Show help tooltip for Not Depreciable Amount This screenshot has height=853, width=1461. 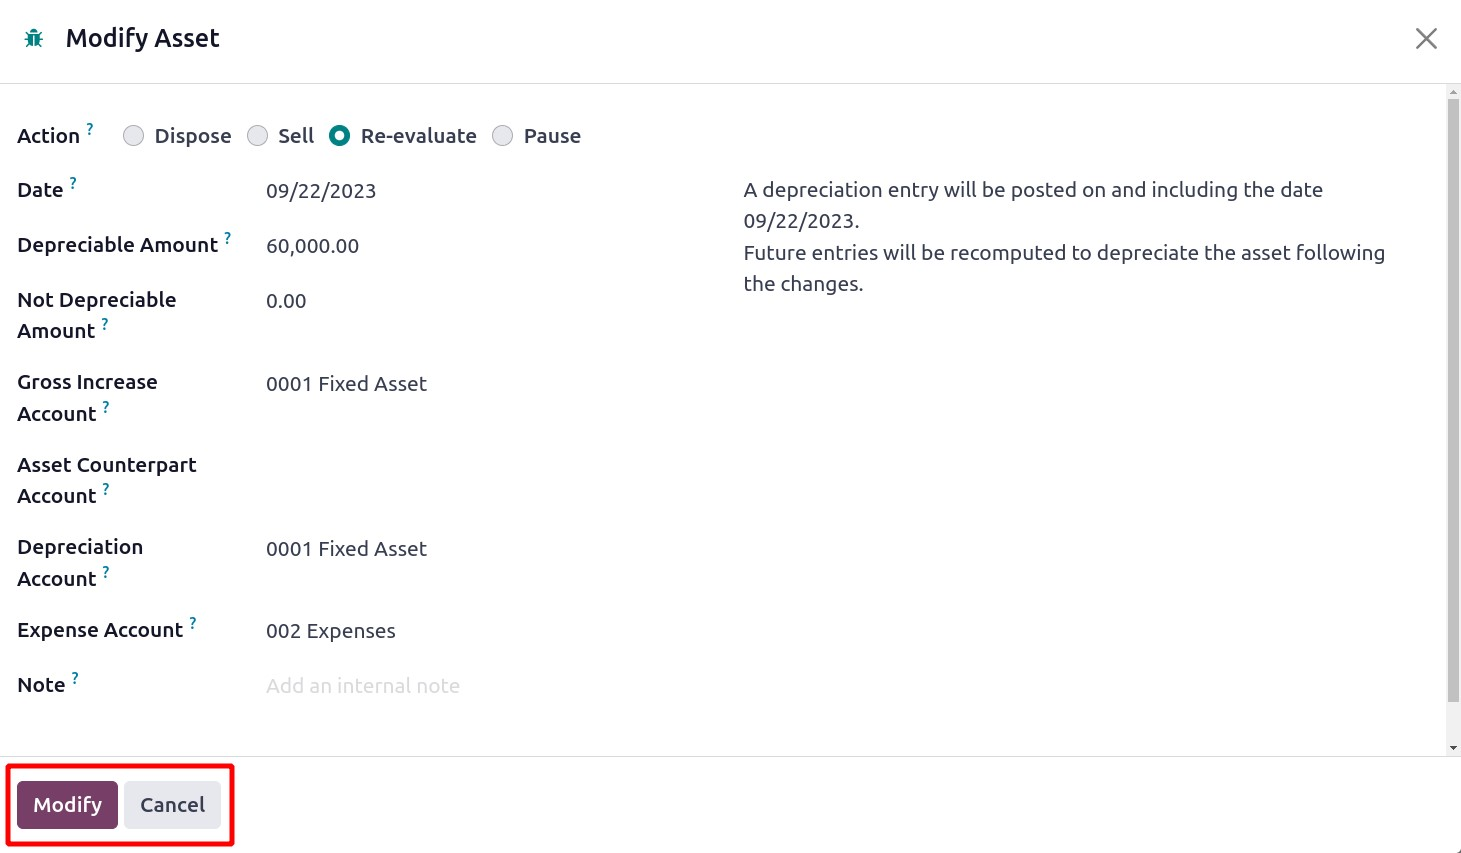tap(105, 324)
